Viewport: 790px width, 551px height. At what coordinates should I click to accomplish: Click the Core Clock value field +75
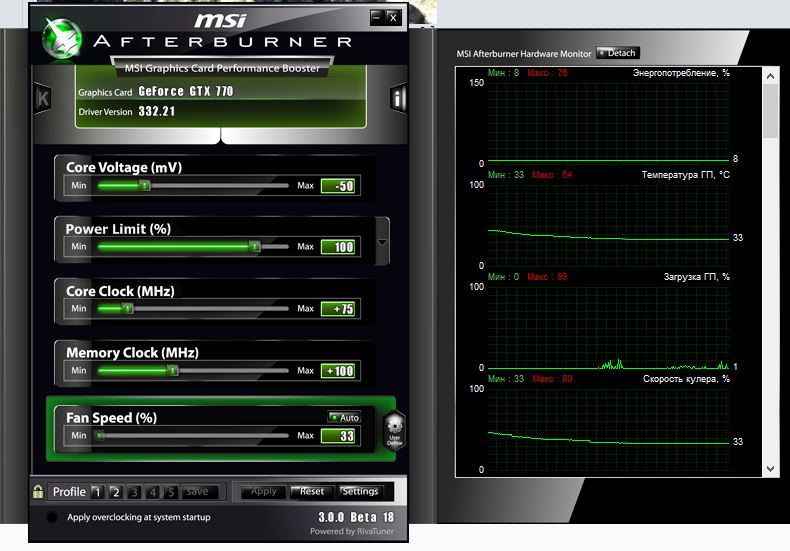(338, 309)
